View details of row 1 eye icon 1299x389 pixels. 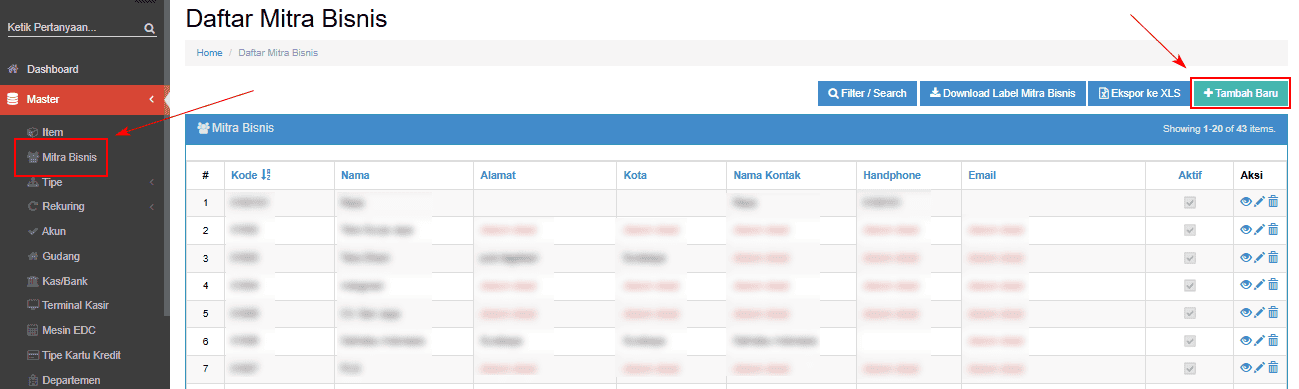[x=1246, y=202]
